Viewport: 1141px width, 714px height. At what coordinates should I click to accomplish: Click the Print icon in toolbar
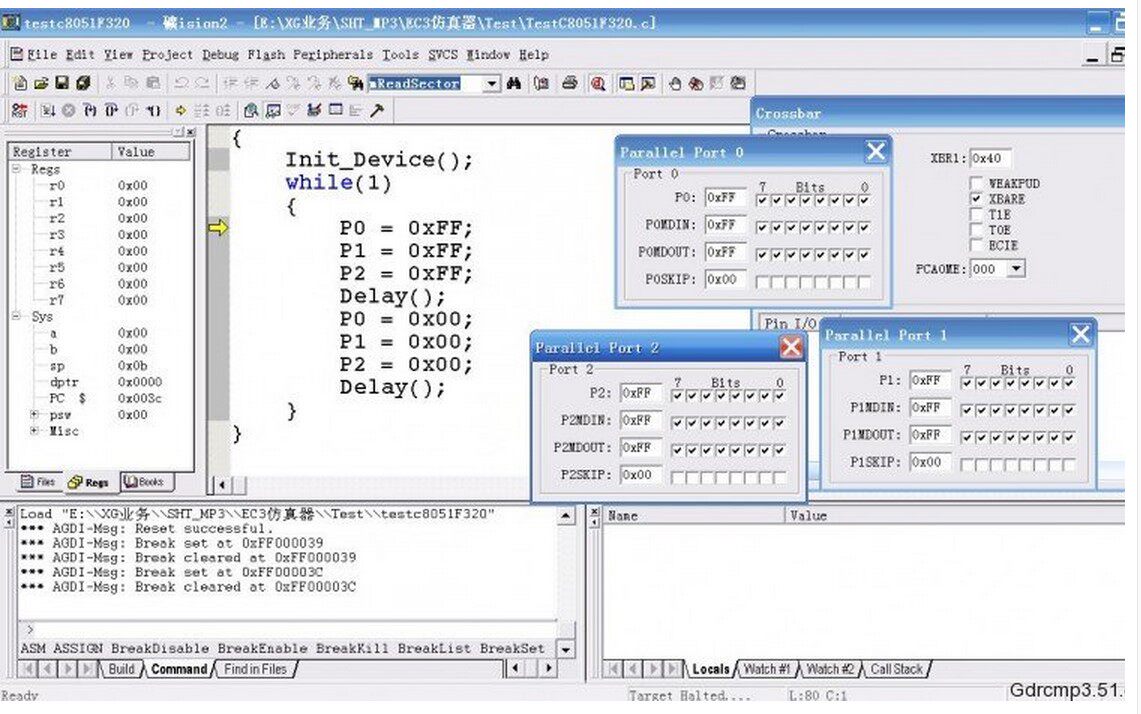click(569, 84)
